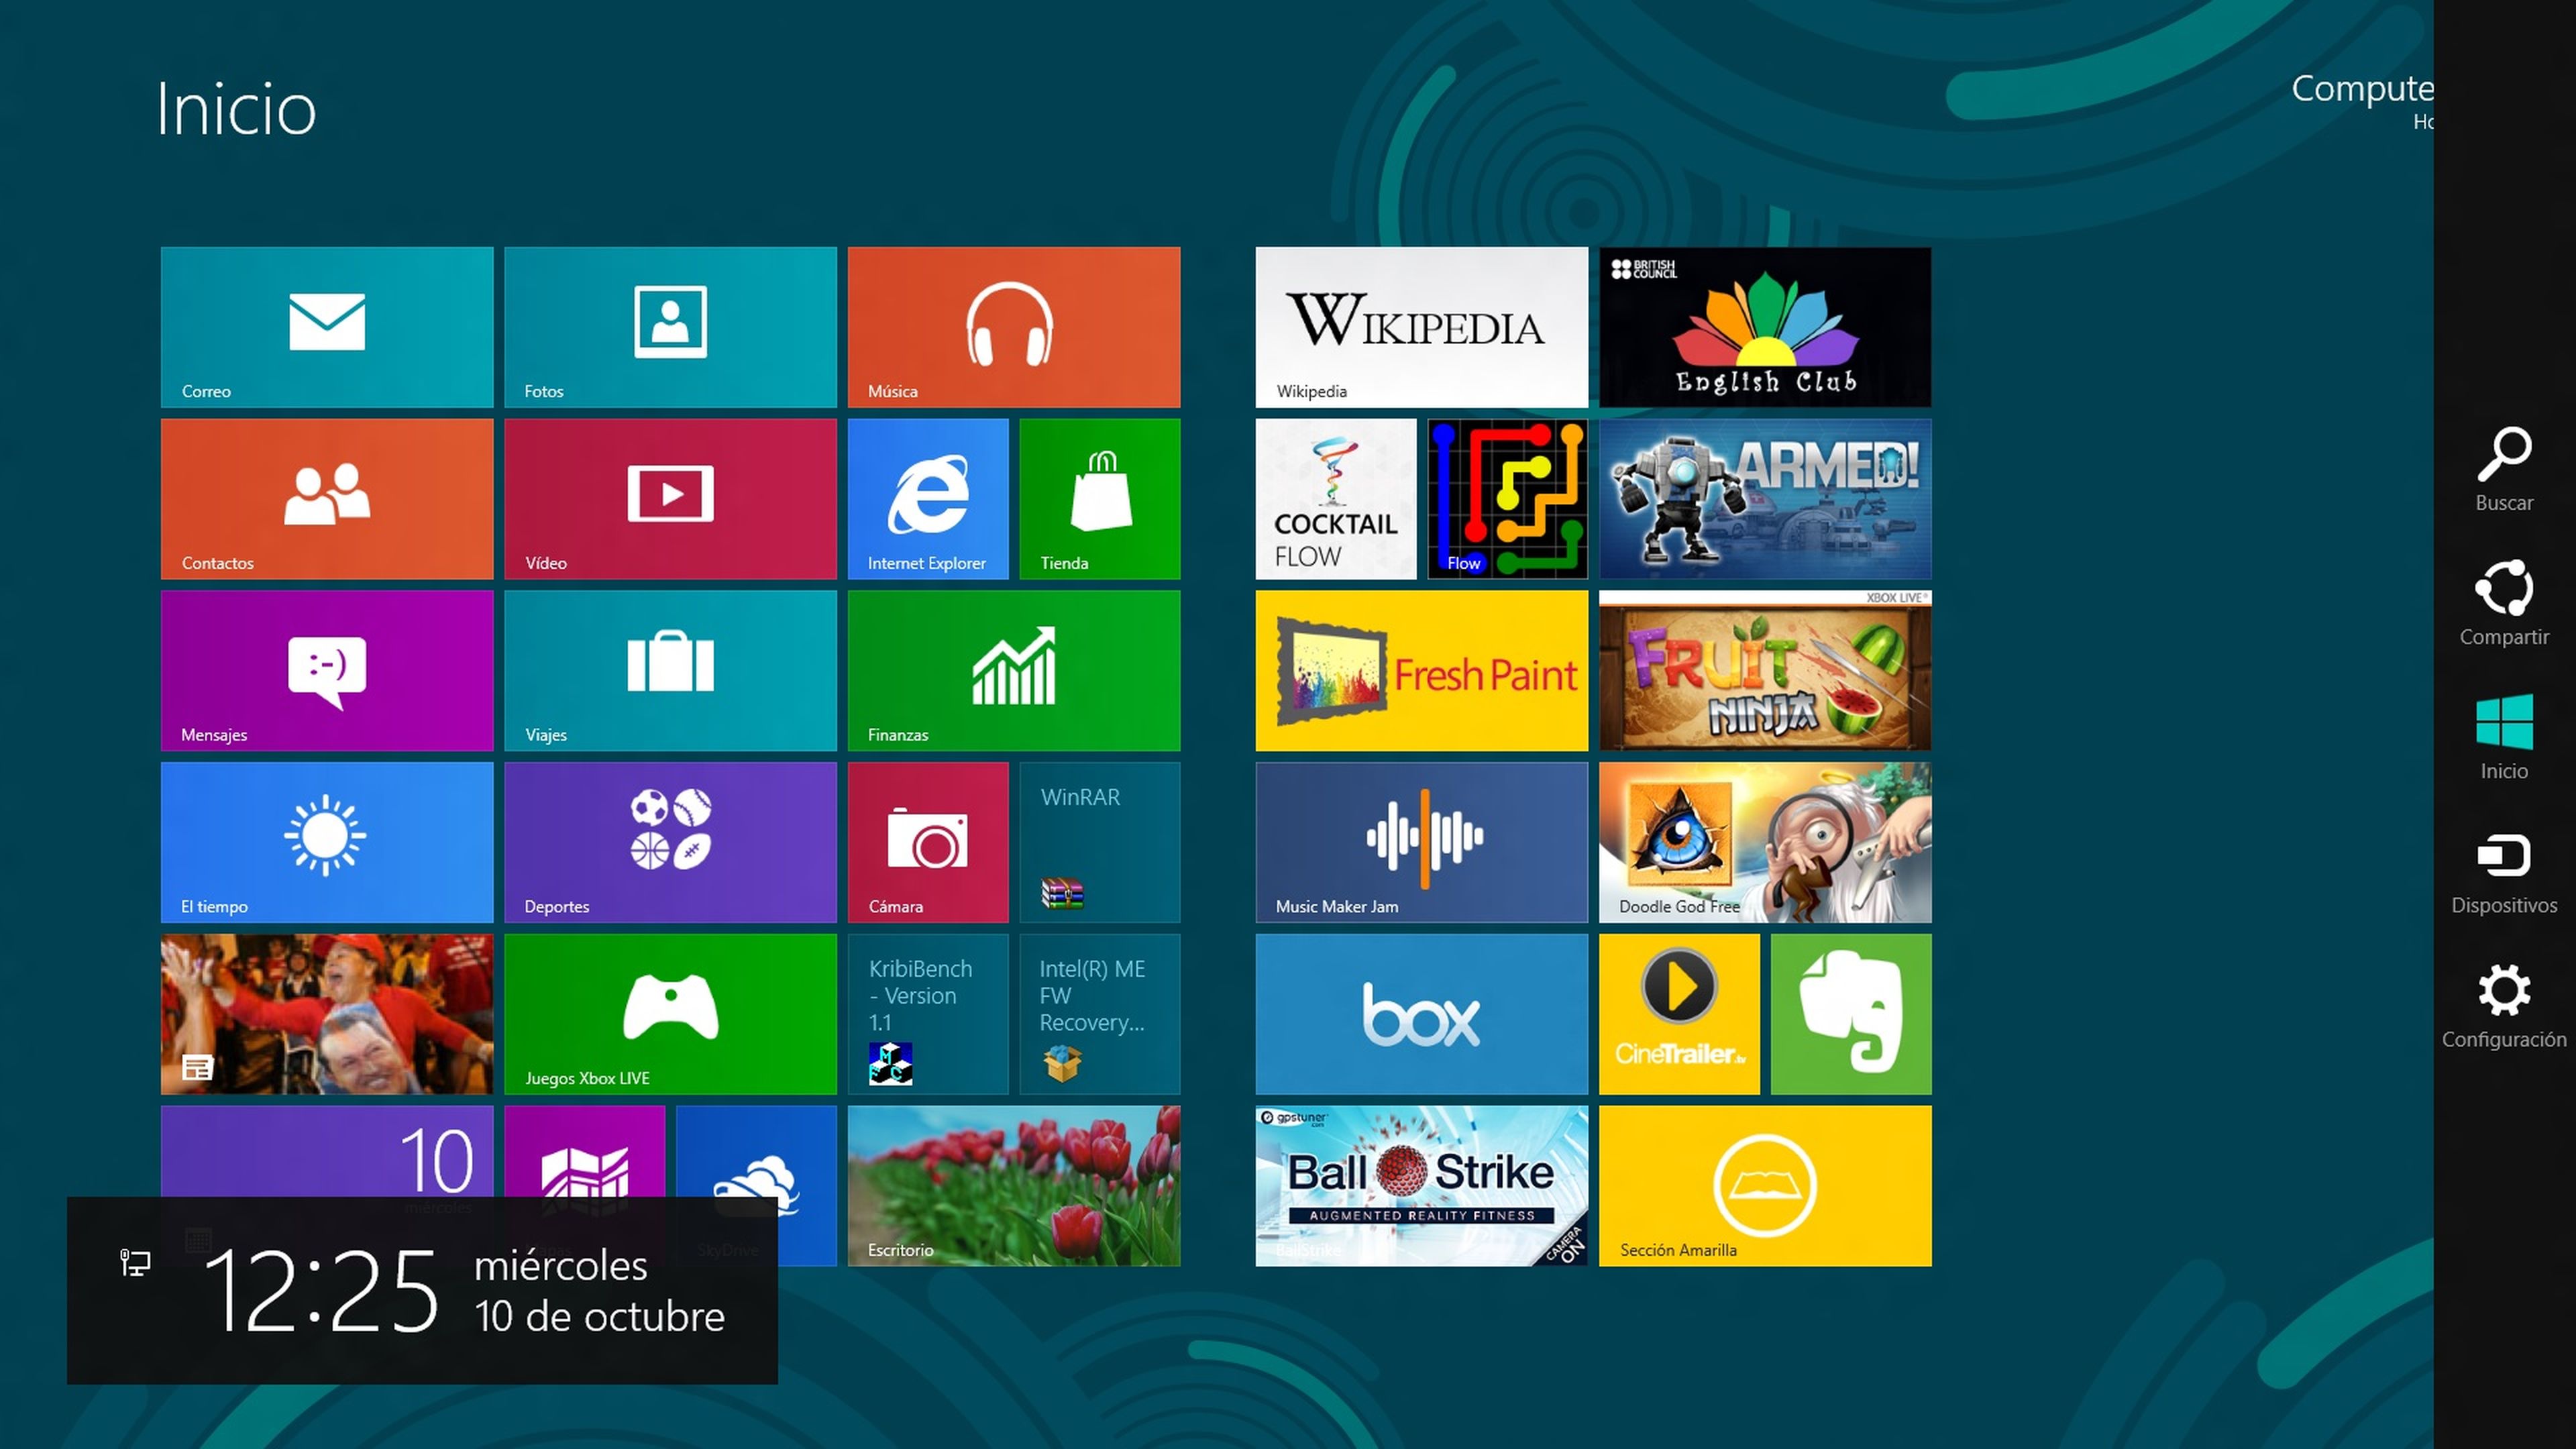Image resolution: width=2576 pixels, height=1449 pixels.
Task: Launch Juegos Xbox LIVE tile
Action: coord(670,1013)
